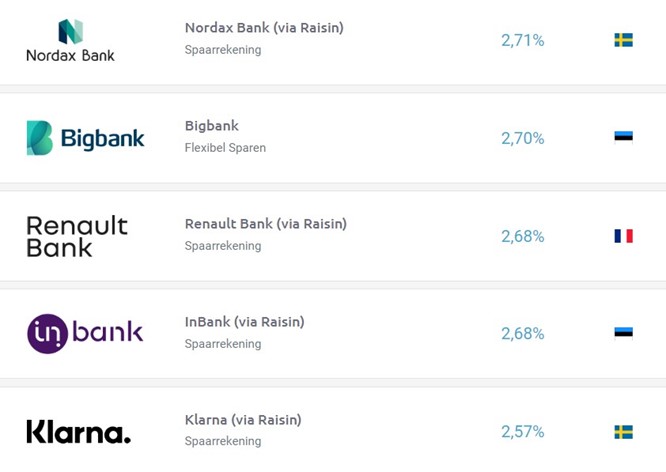Click the Klarna logo

[79, 432]
